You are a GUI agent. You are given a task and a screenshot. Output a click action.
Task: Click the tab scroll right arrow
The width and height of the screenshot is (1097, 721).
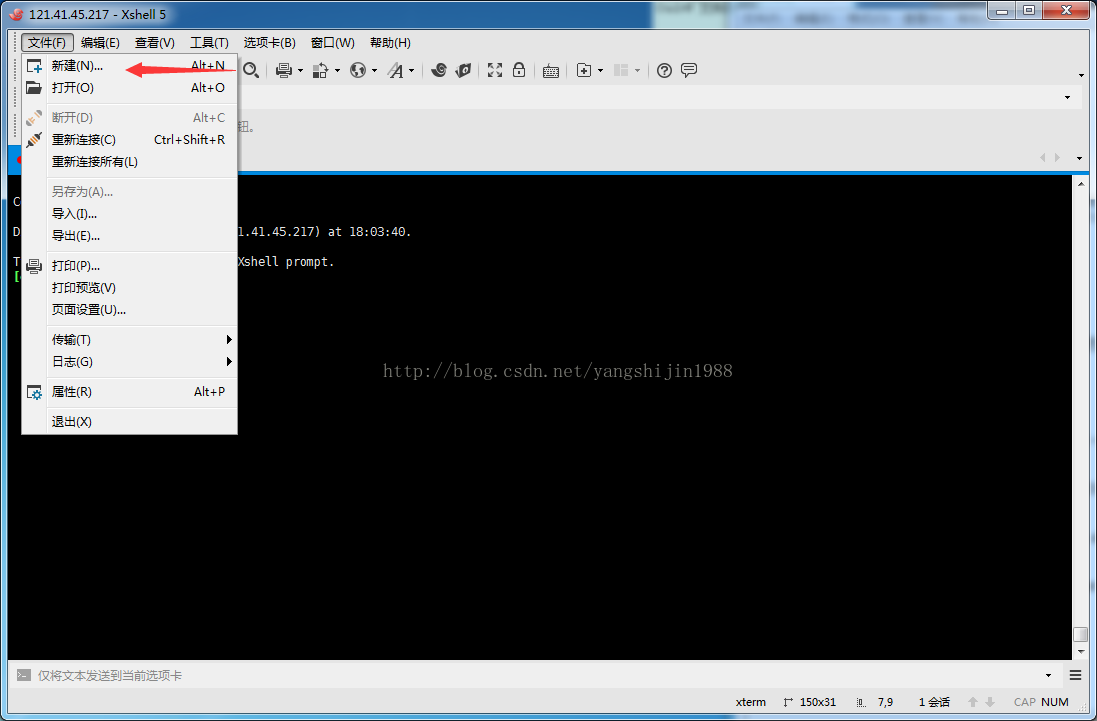click(x=1057, y=158)
